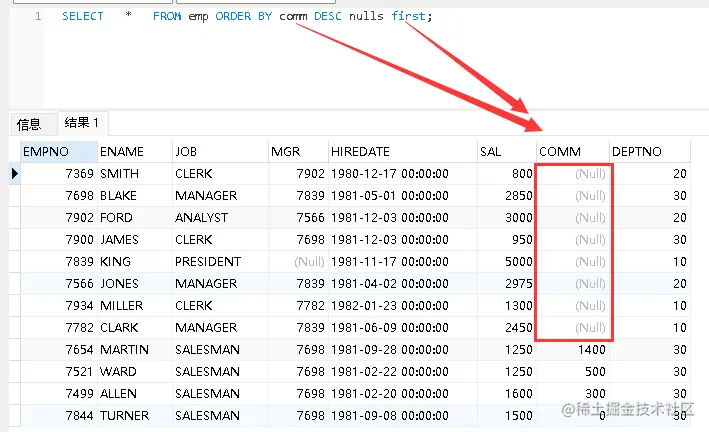This screenshot has width=709, height=432.
Task: Click KING's null MGR cell
Action: point(298,261)
